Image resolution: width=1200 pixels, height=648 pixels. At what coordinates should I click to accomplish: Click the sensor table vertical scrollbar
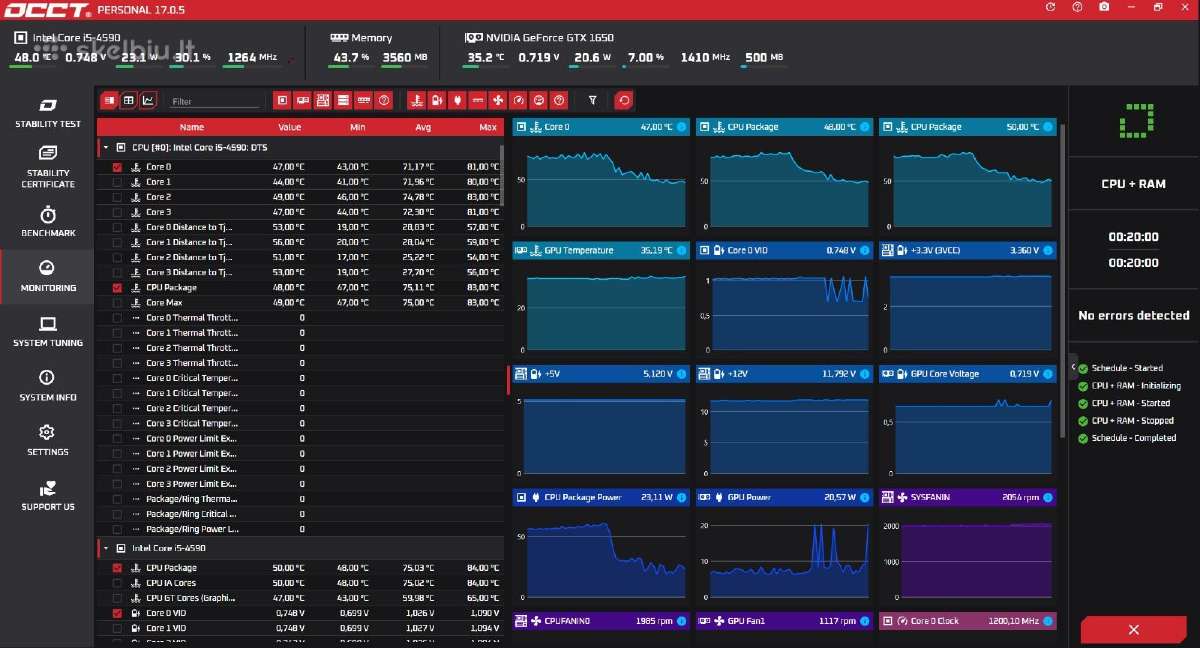pos(502,175)
